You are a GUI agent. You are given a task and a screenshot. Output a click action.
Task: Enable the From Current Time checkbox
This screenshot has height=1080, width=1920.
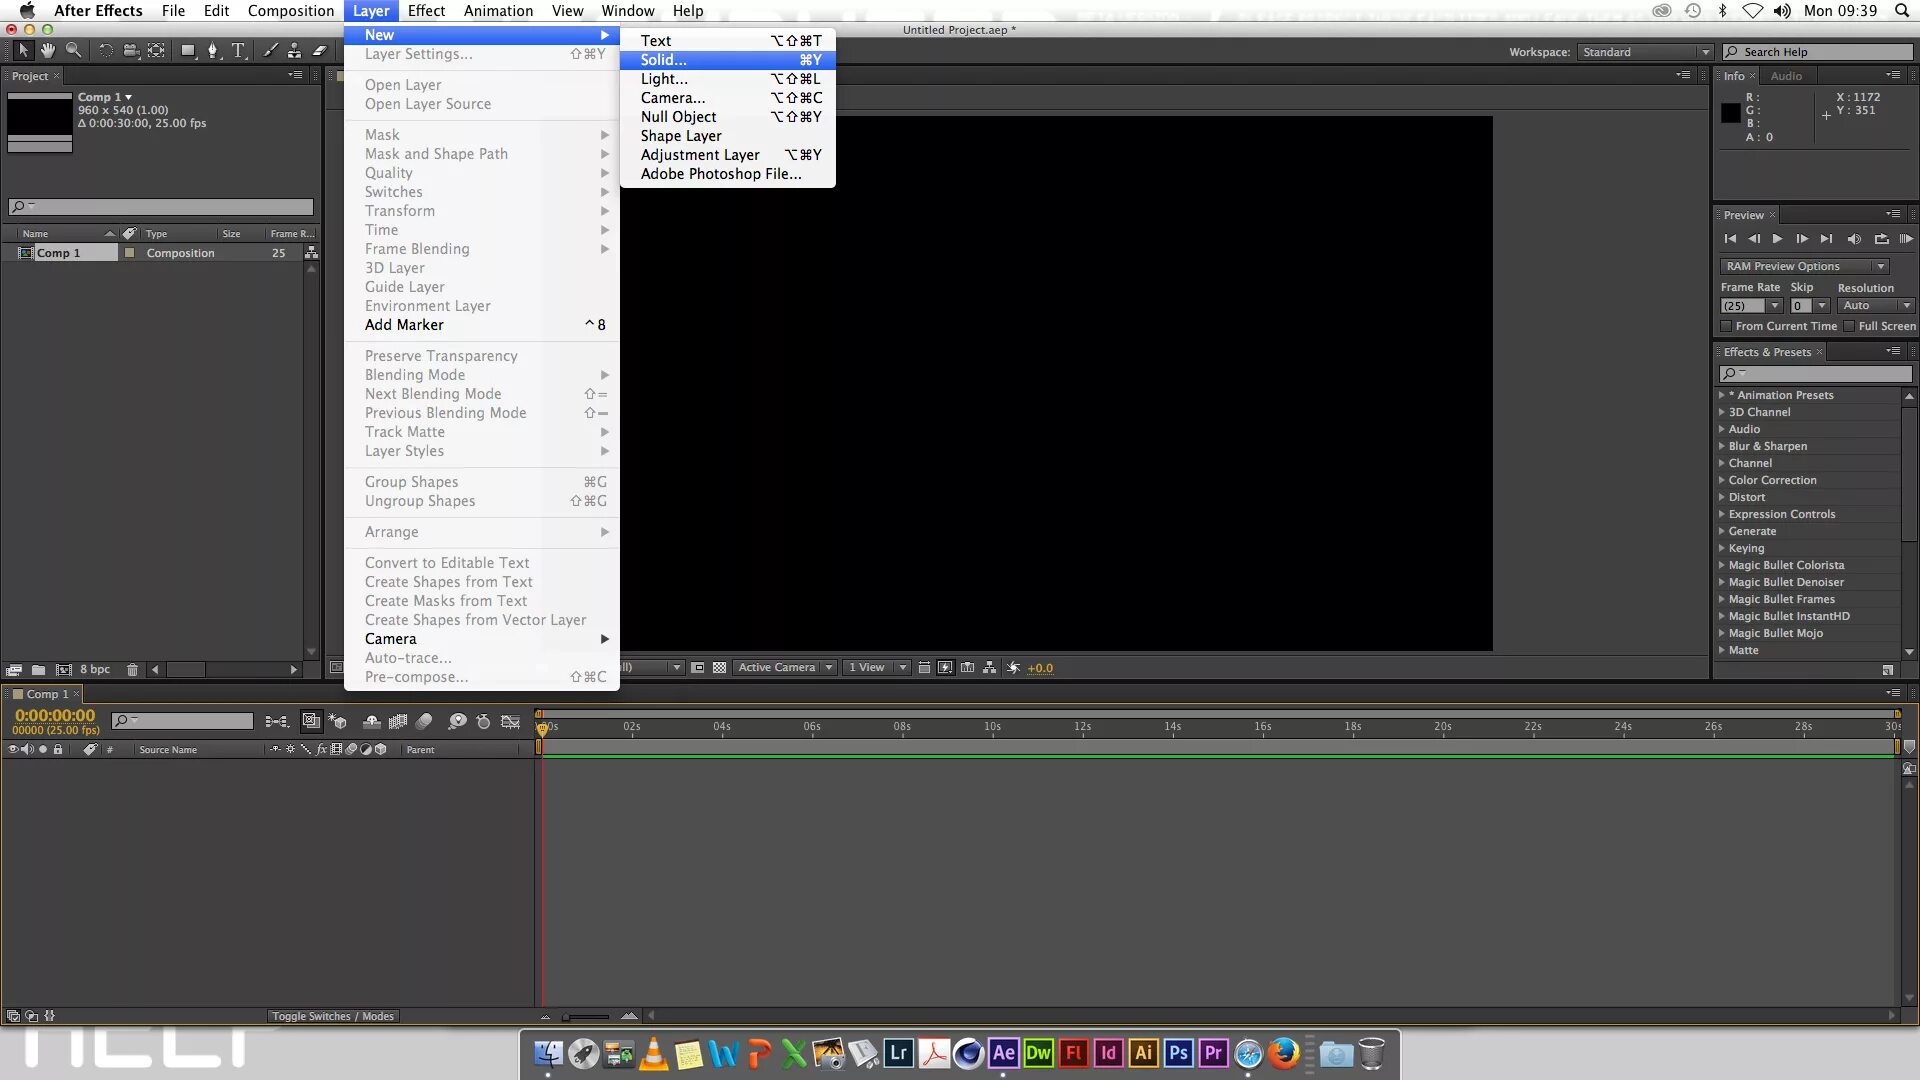[x=1726, y=326]
